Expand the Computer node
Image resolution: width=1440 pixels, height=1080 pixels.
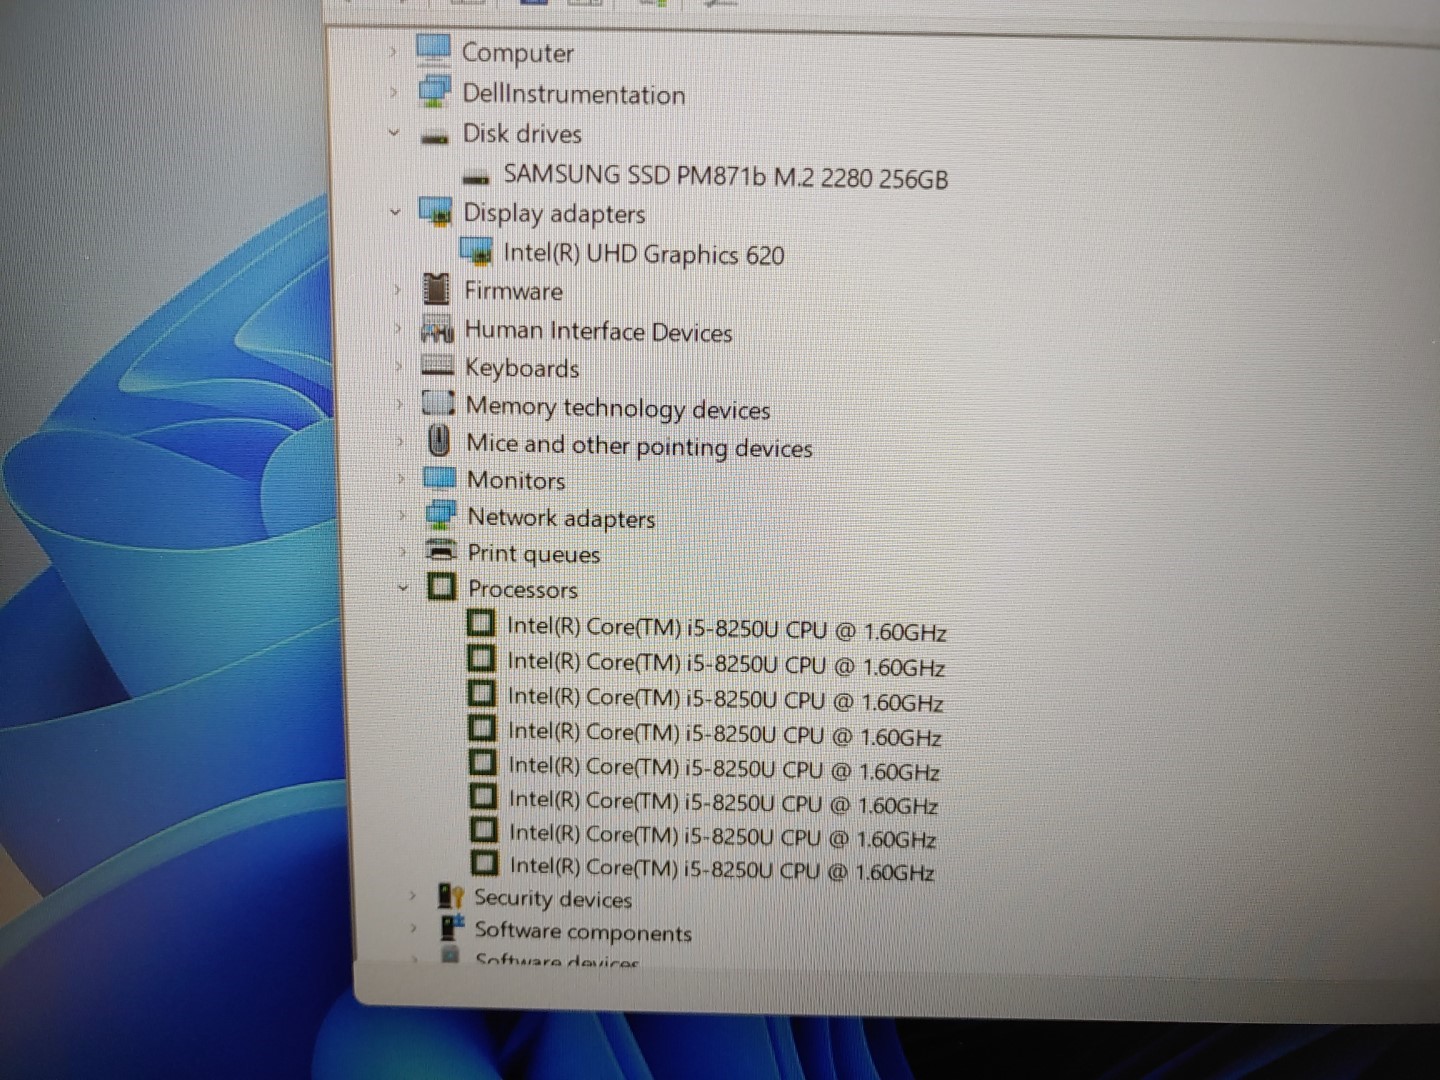pos(393,51)
